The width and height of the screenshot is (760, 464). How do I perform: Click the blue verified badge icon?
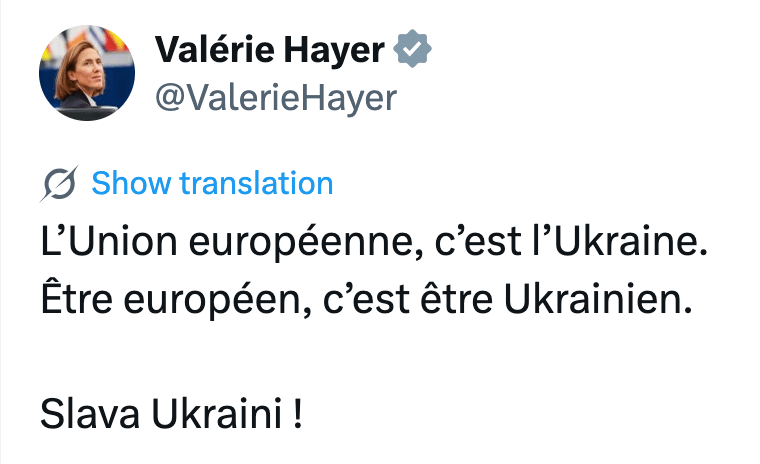(x=412, y=49)
